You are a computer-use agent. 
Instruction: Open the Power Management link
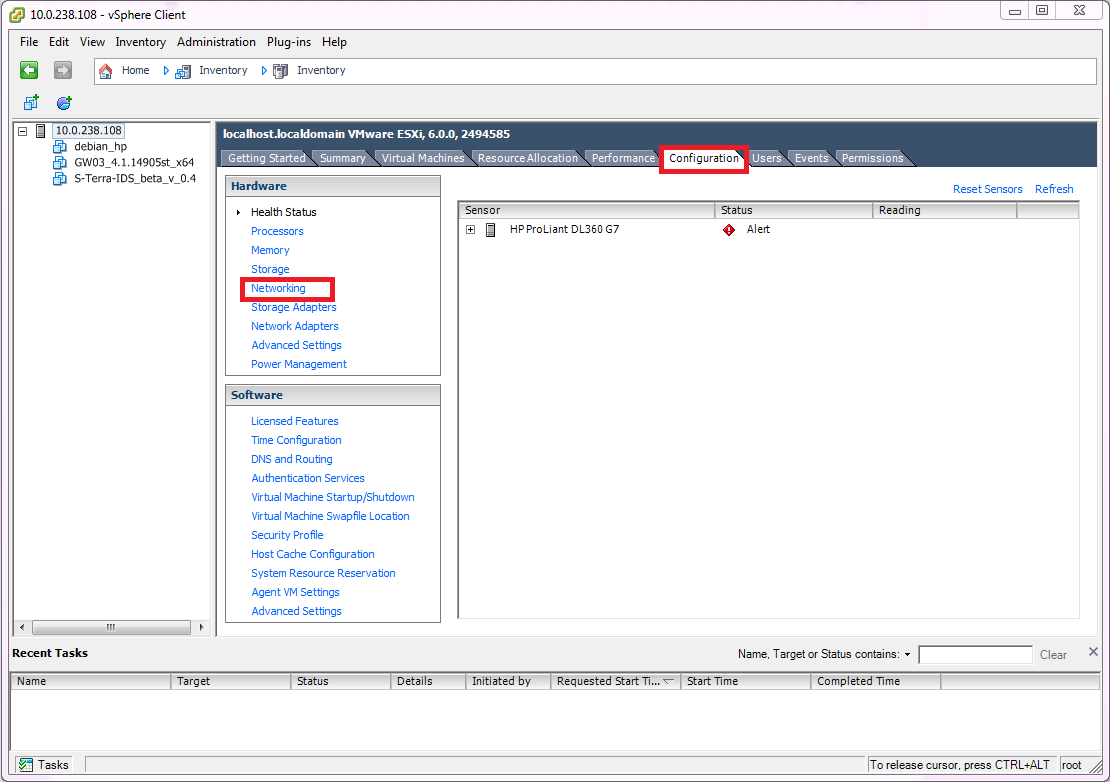299,364
